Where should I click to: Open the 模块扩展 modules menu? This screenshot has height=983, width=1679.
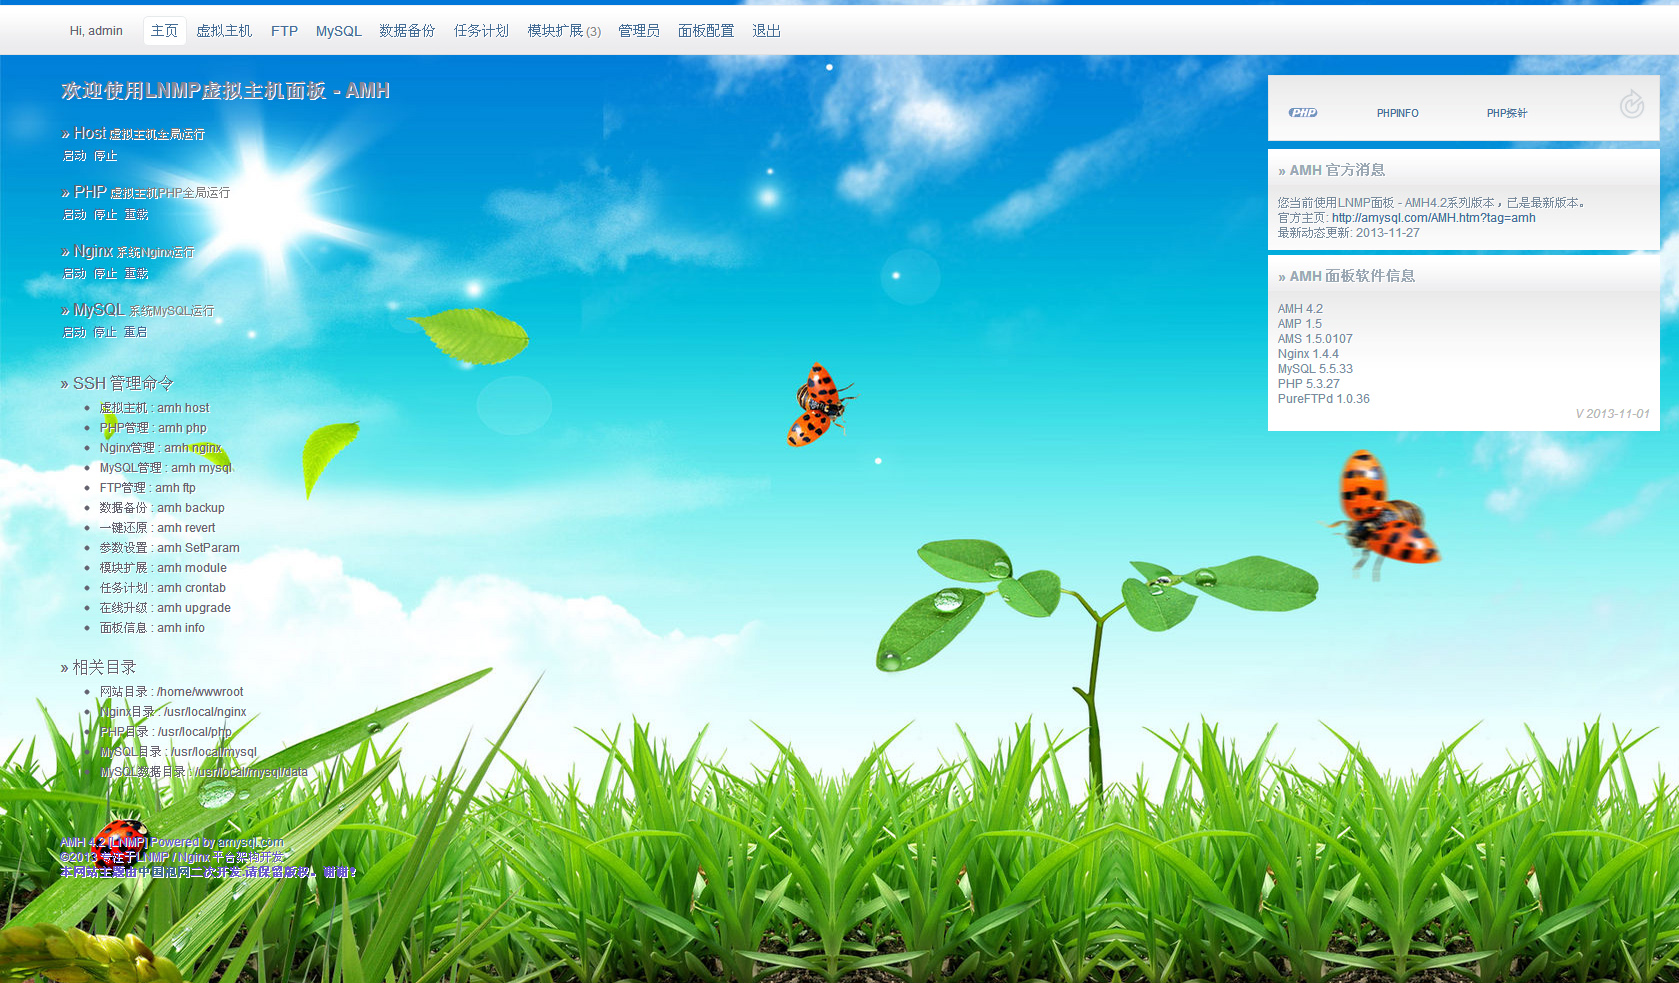click(x=564, y=31)
